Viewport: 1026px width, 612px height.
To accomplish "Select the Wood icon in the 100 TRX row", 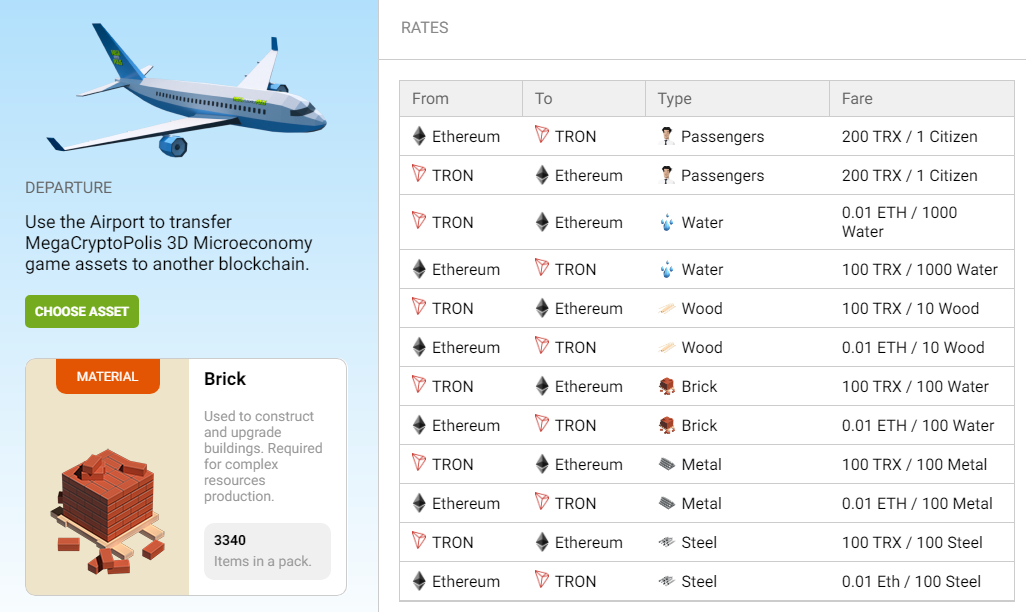I will pos(666,309).
